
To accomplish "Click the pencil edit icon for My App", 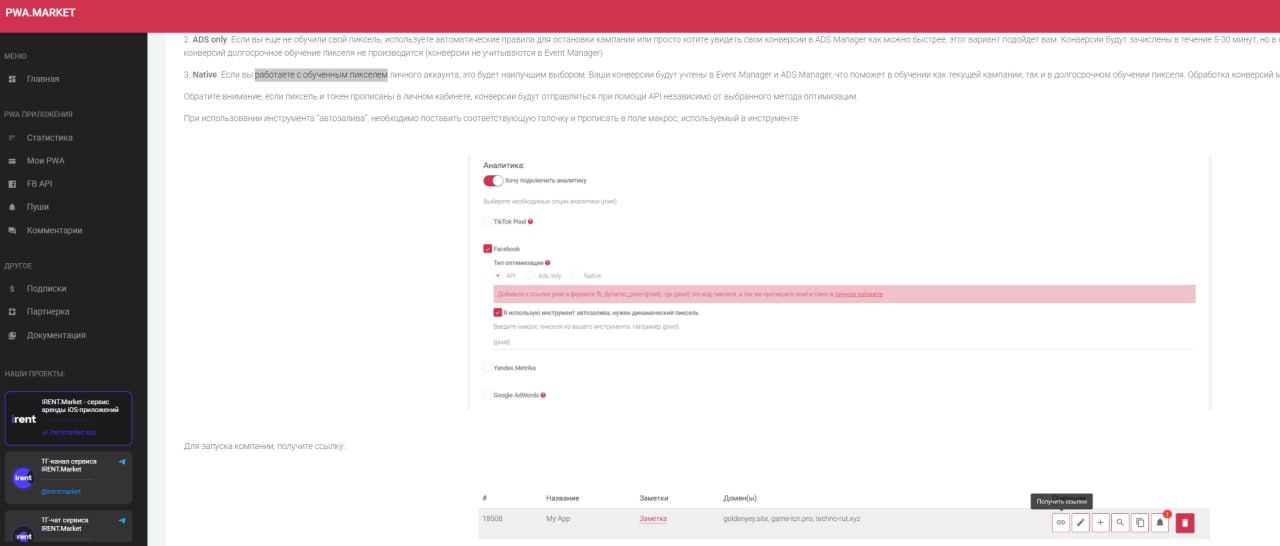I will pos(1081,522).
